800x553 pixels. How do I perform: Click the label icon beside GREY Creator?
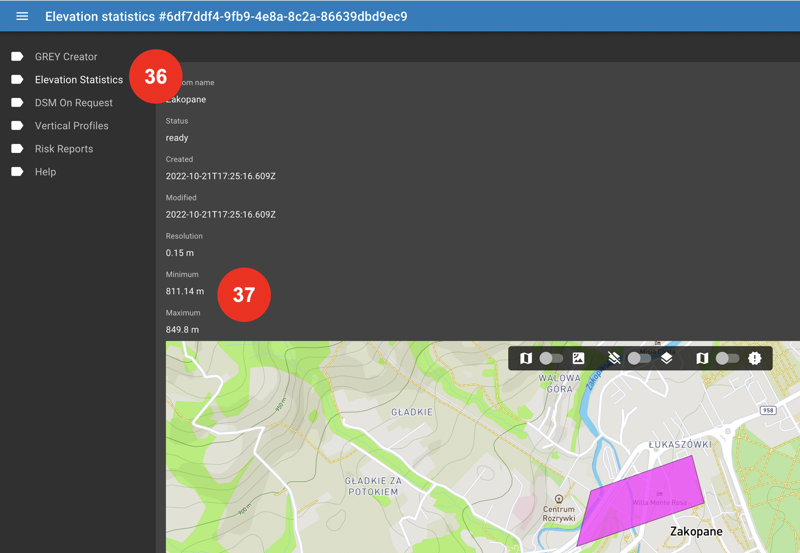[17, 57]
